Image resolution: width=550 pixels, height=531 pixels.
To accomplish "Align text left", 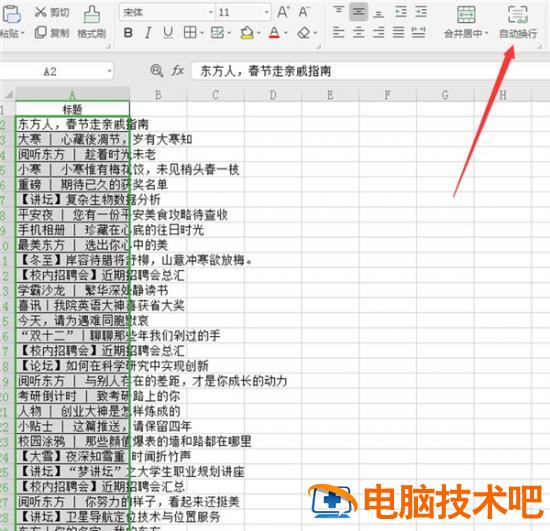I will pos(338,33).
